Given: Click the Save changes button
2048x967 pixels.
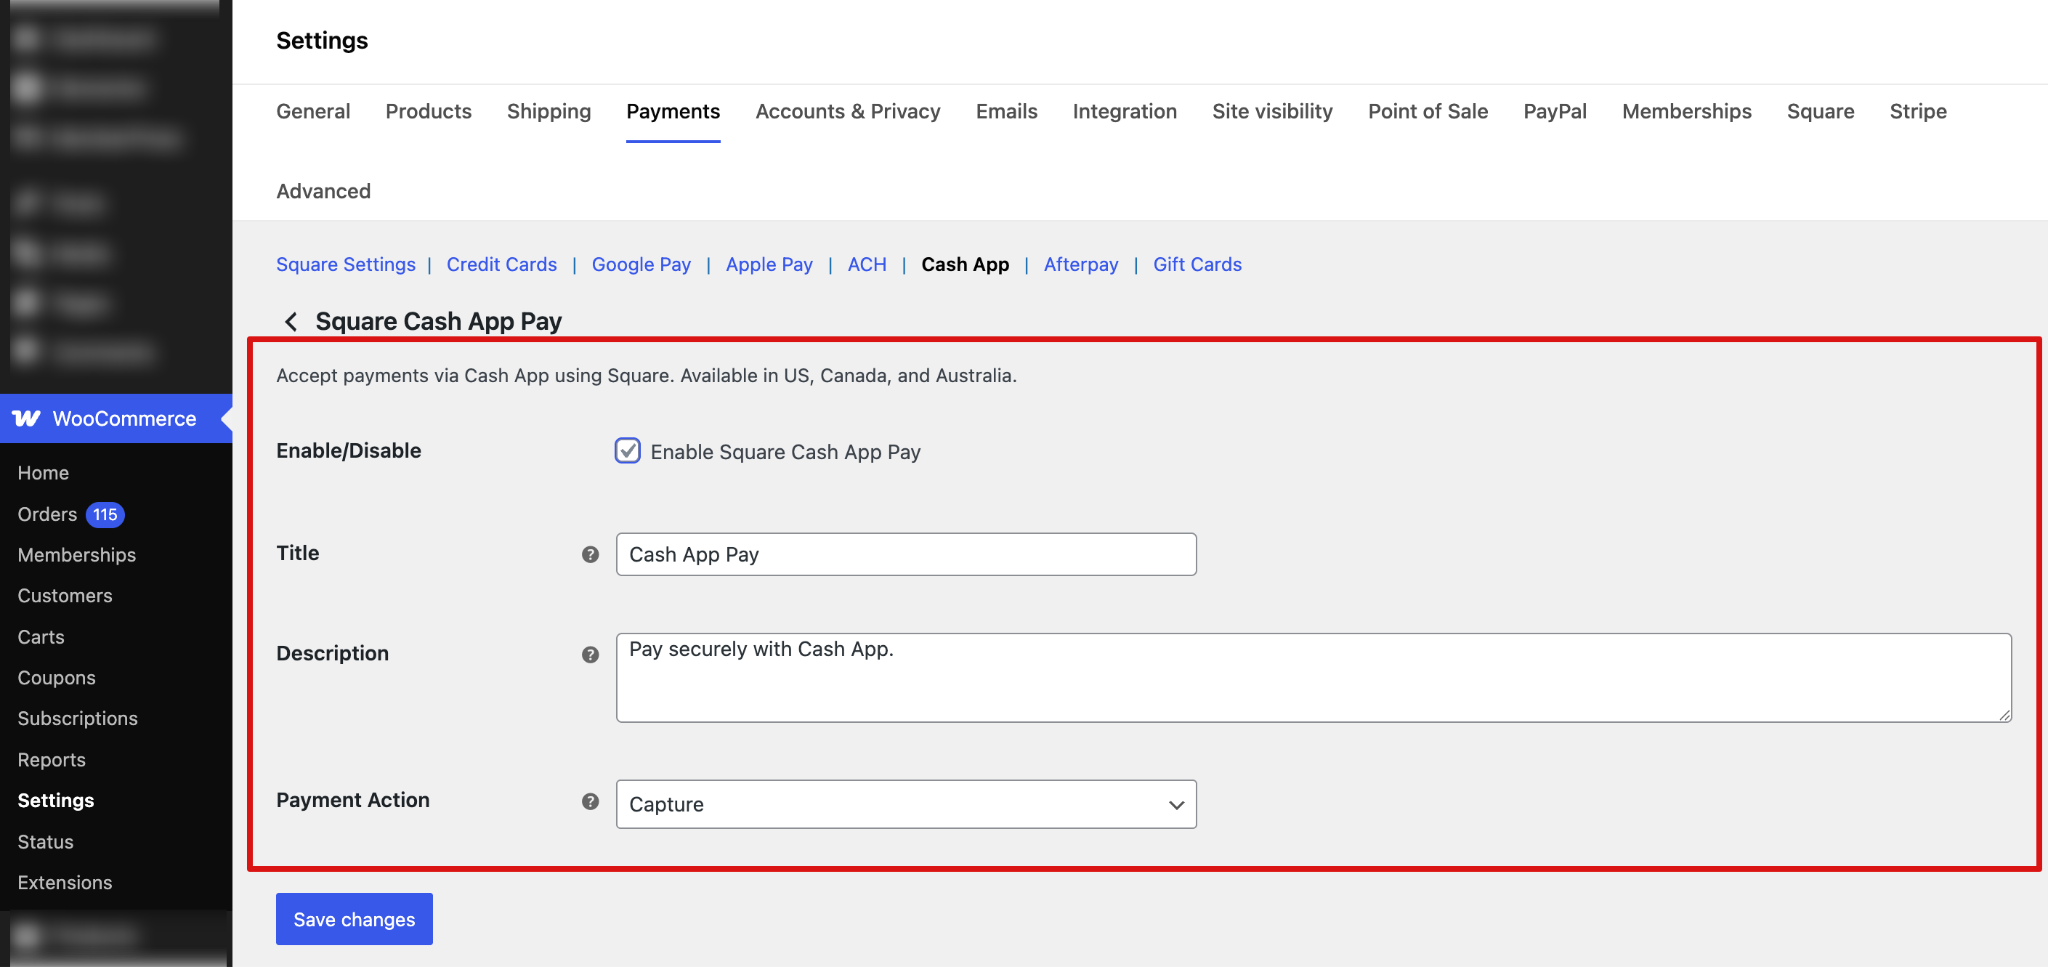Looking at the screenshot, I should click(354, 918).
